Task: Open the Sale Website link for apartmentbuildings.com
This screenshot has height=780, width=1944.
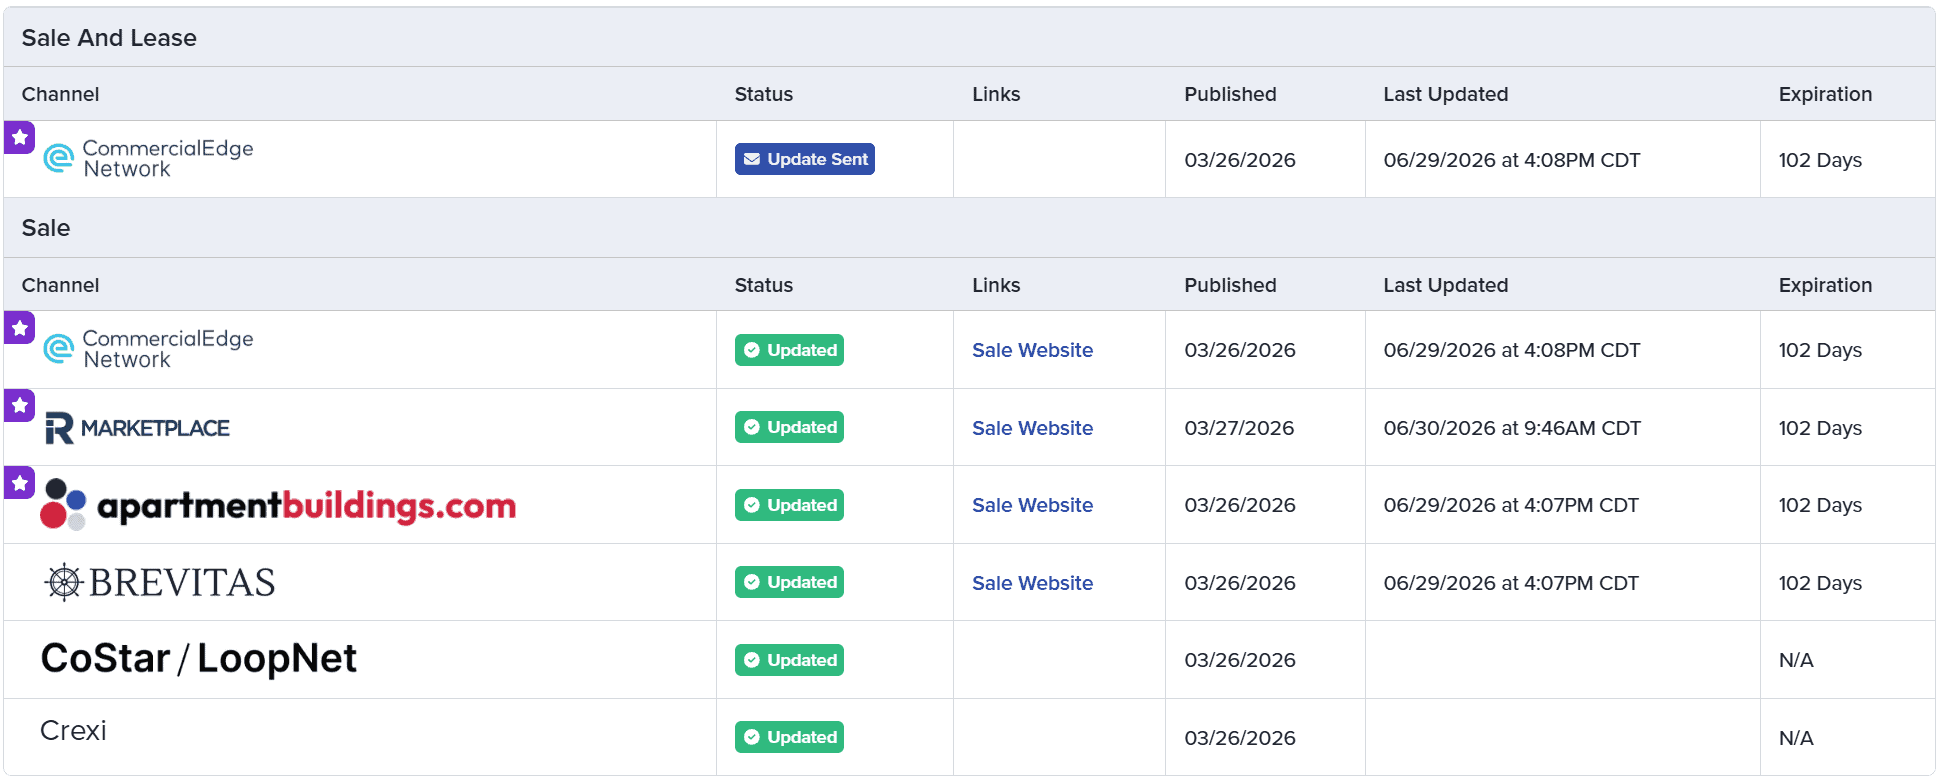Action: (1032, 505)
